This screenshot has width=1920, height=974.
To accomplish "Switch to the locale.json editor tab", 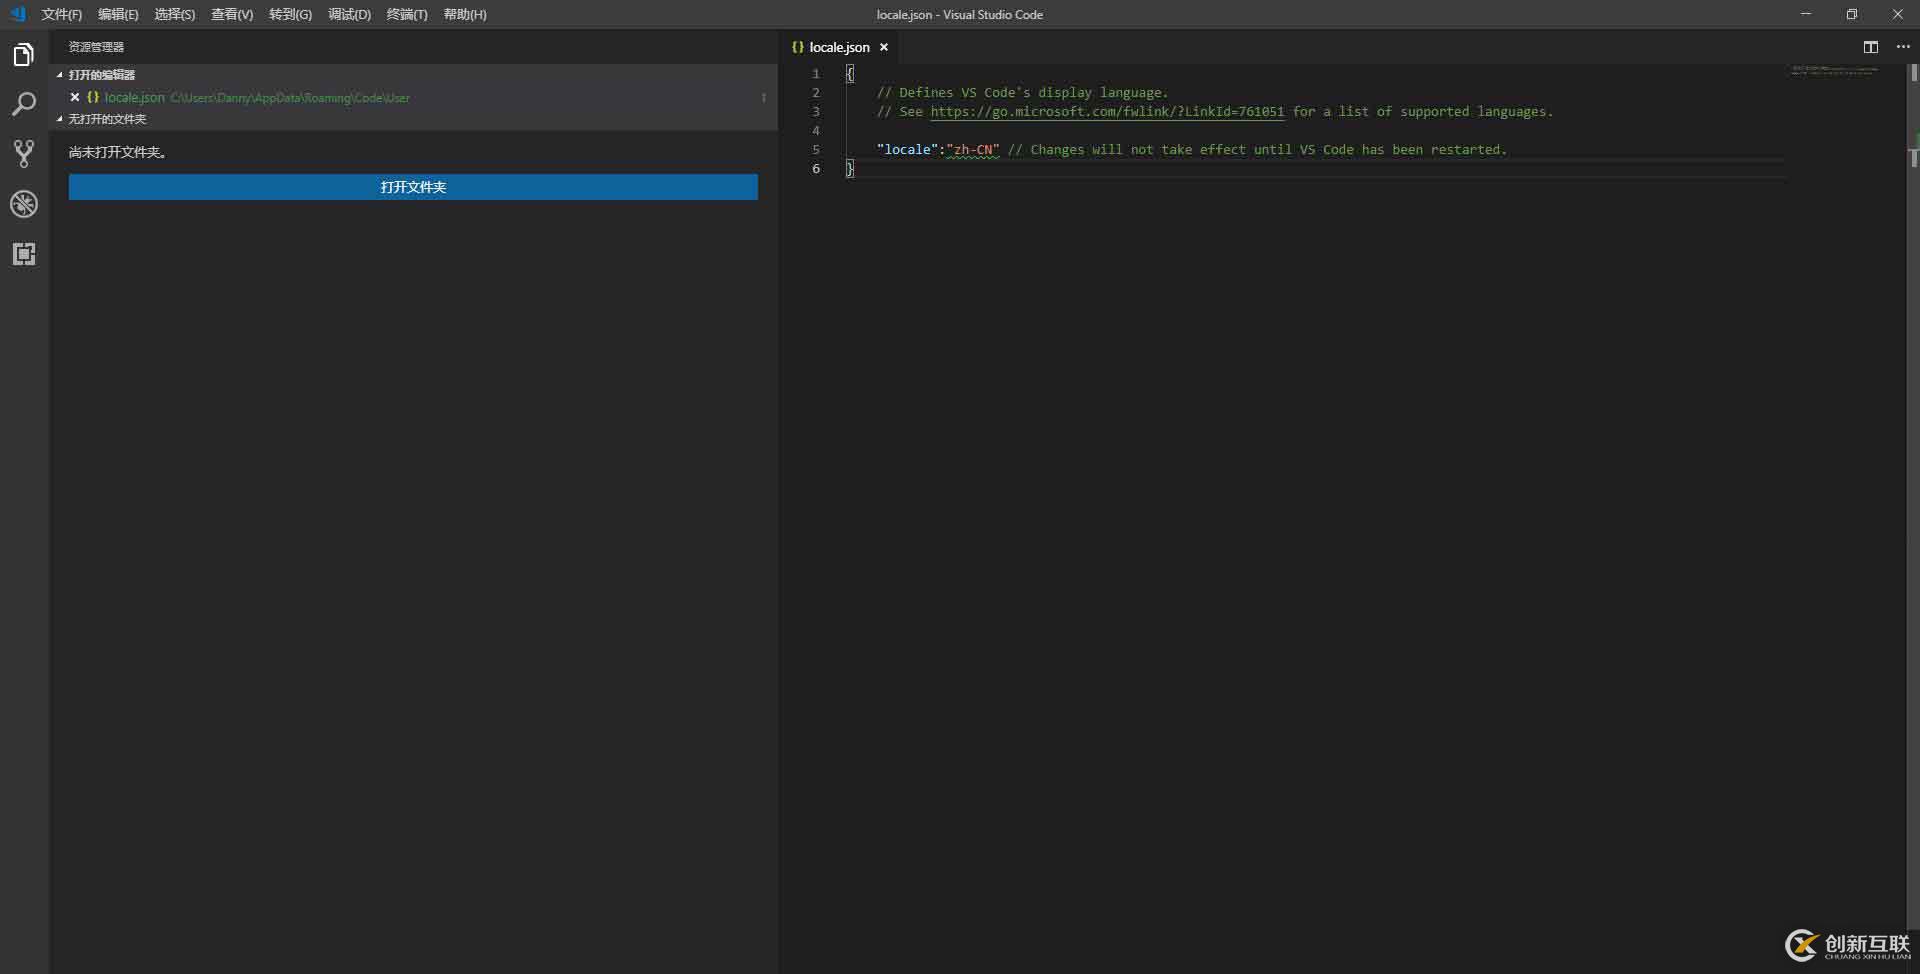I will [x=838, y=47].
